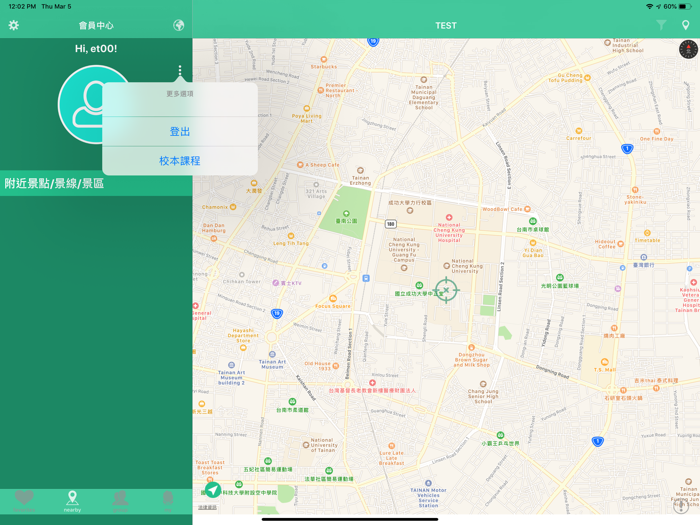
Task: Tap the info icon at map bottom right
Action: click(x=681, y=507)
